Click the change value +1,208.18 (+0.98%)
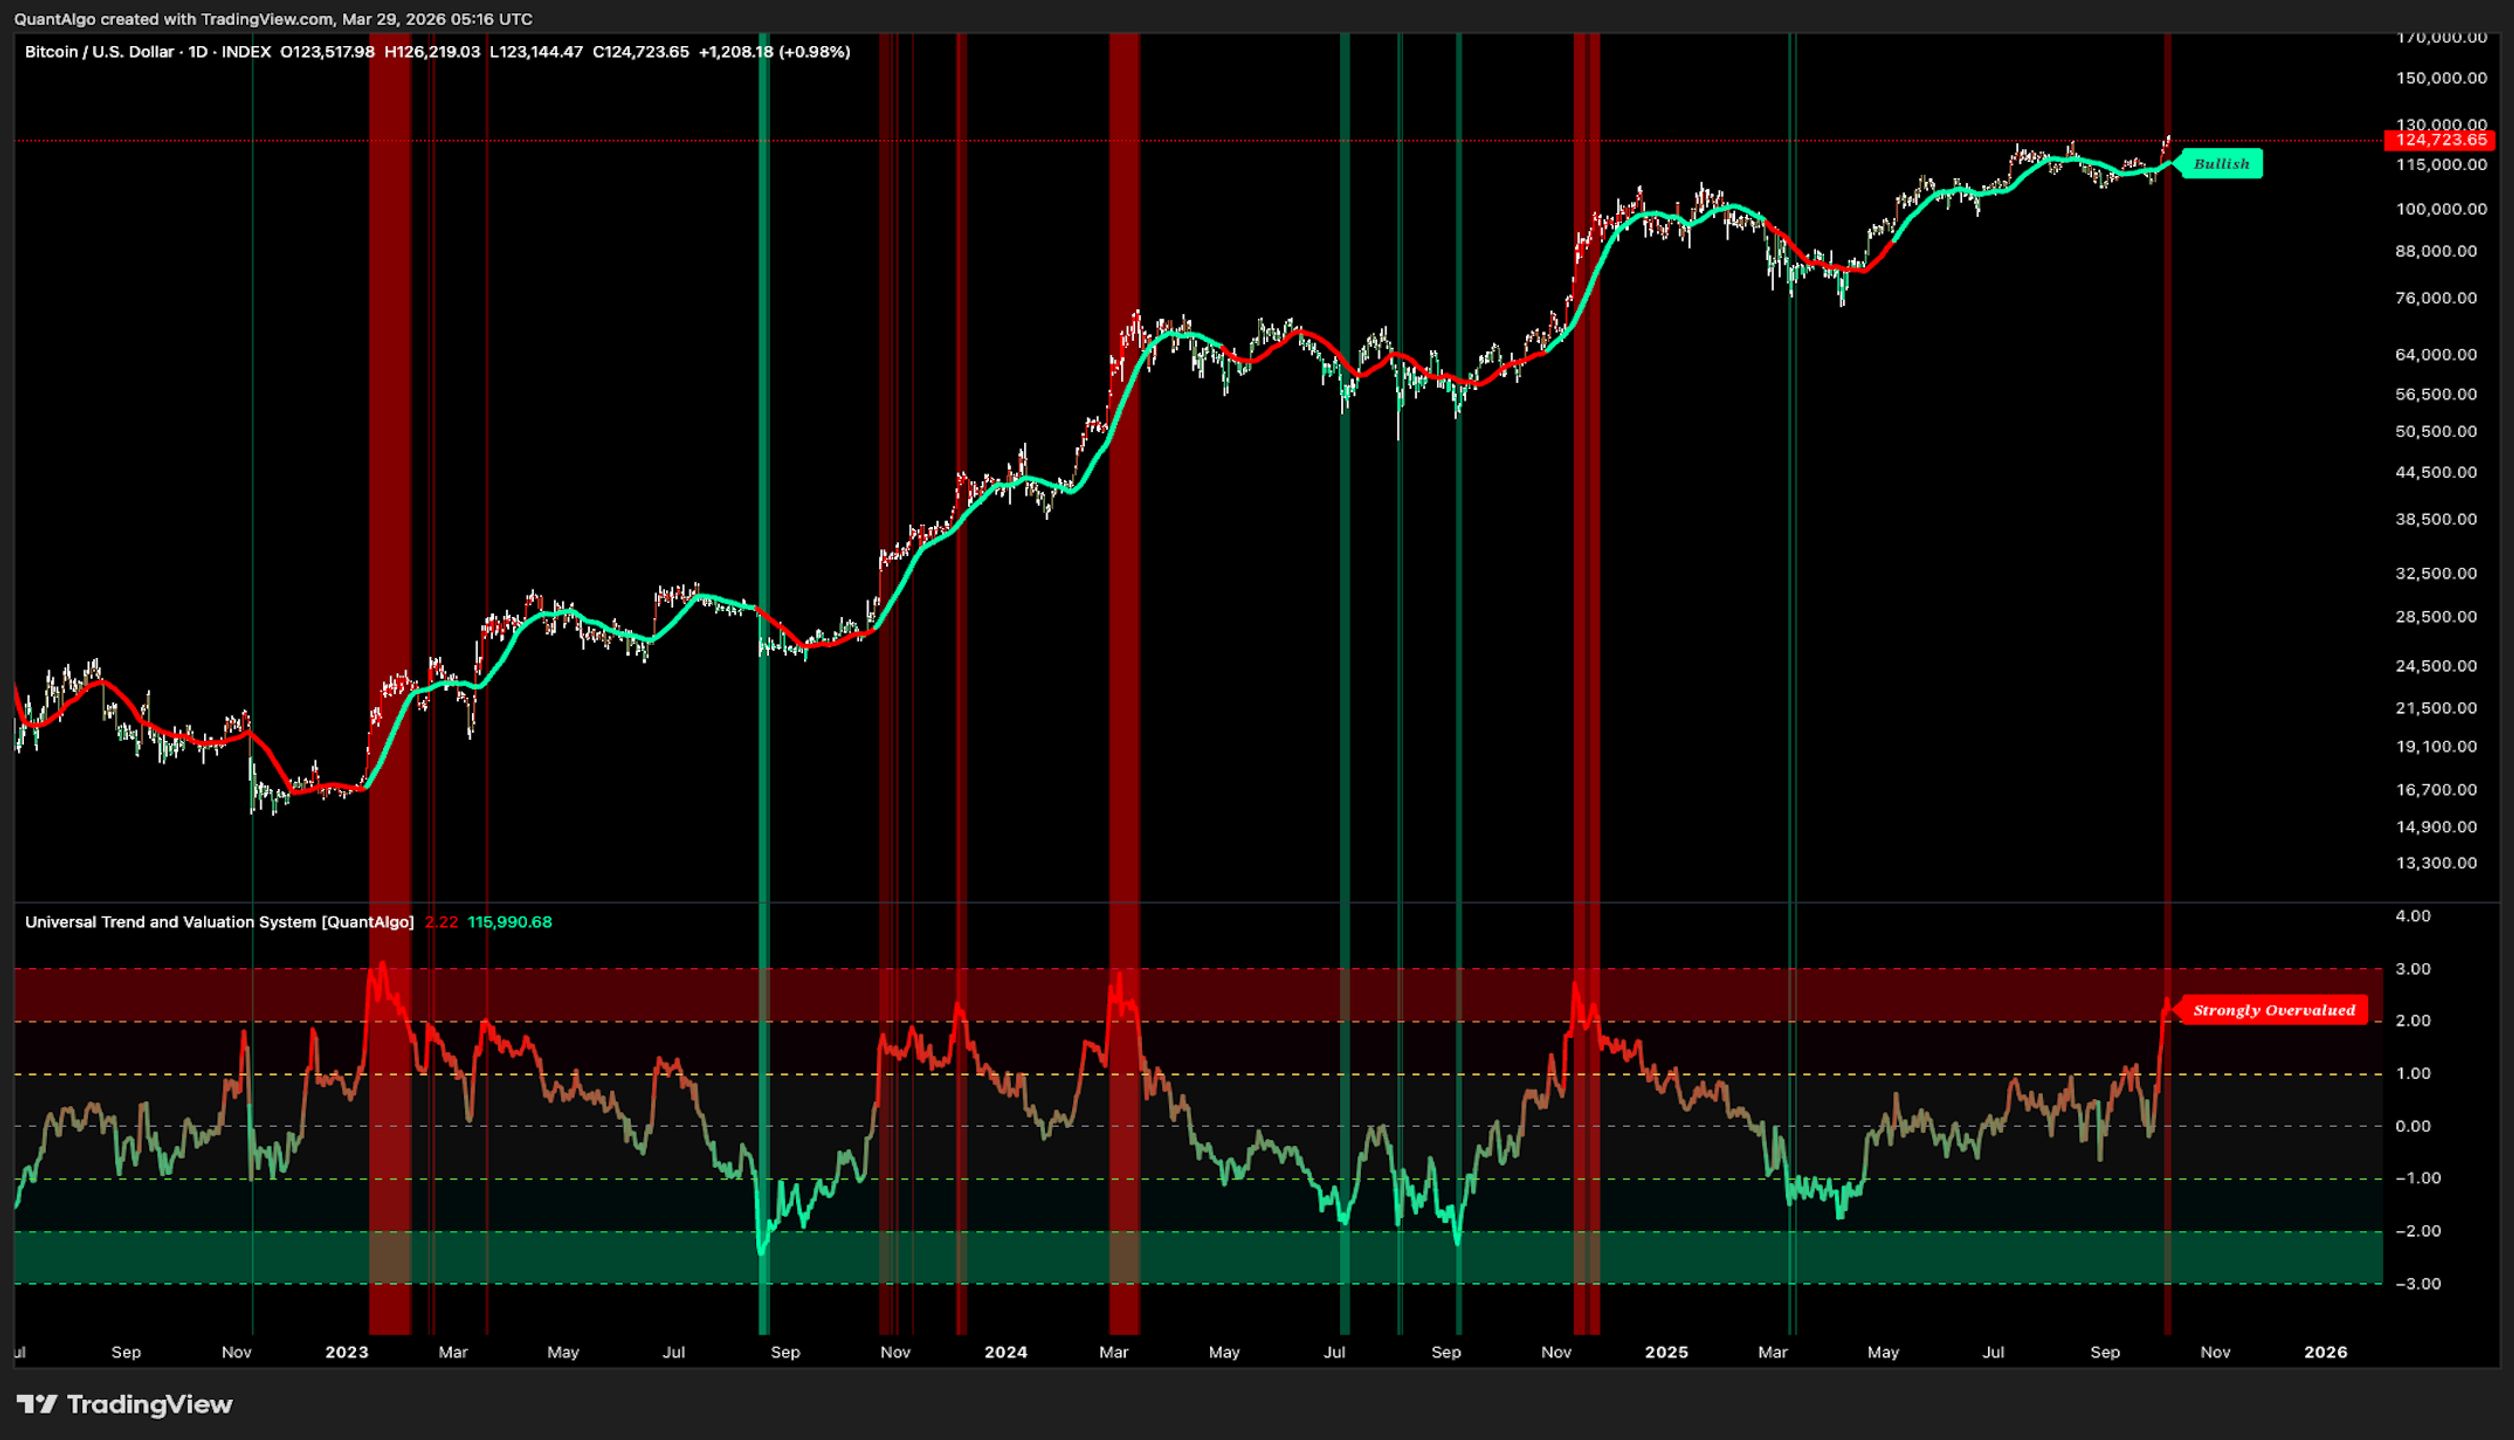The height and width of the screenshot is (1440, 2514). coord(774,52)
